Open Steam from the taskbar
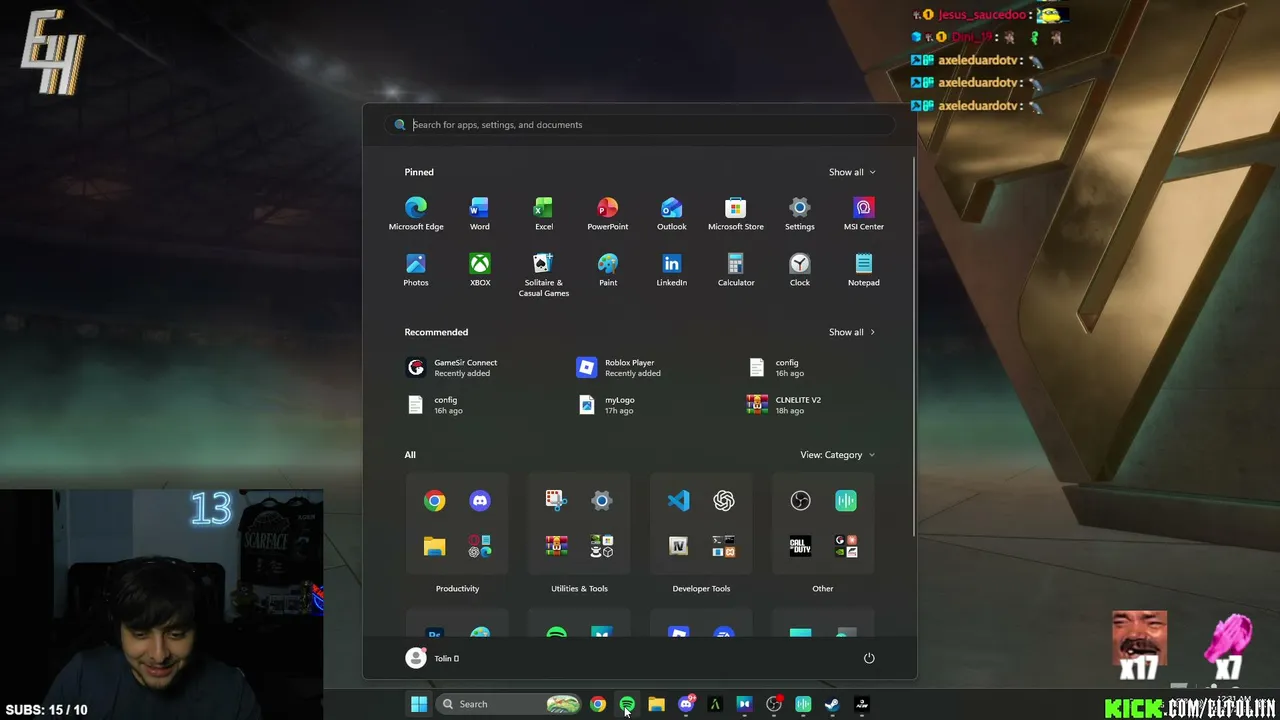 tap(832, 704)
